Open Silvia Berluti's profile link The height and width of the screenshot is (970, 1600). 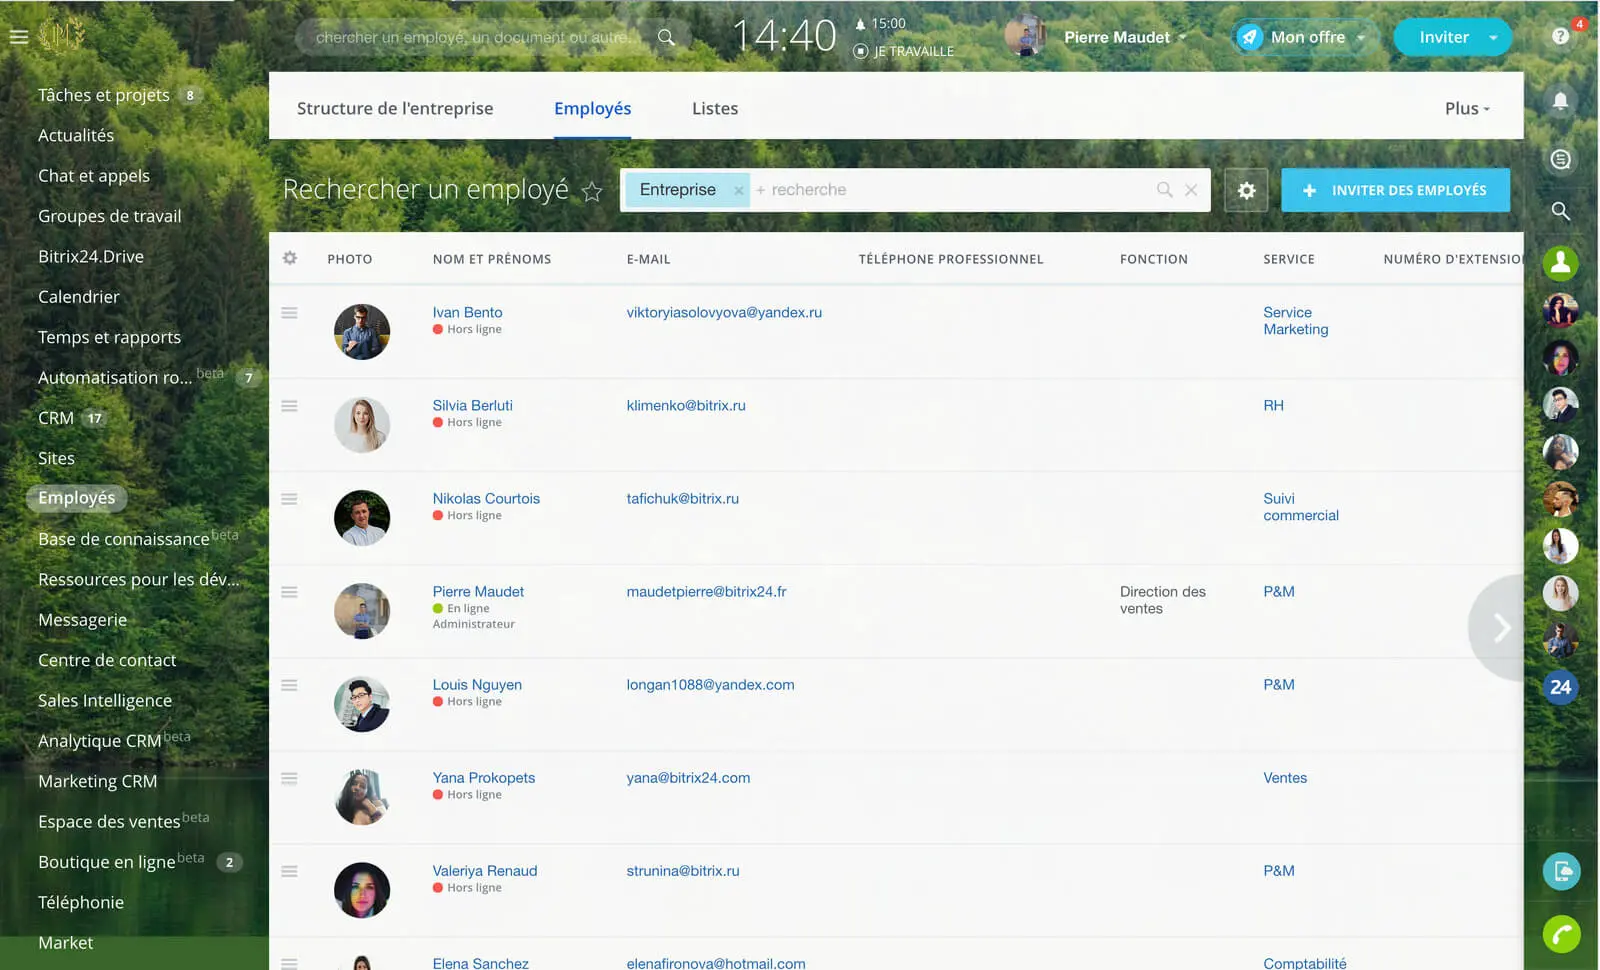pos(472,405)
